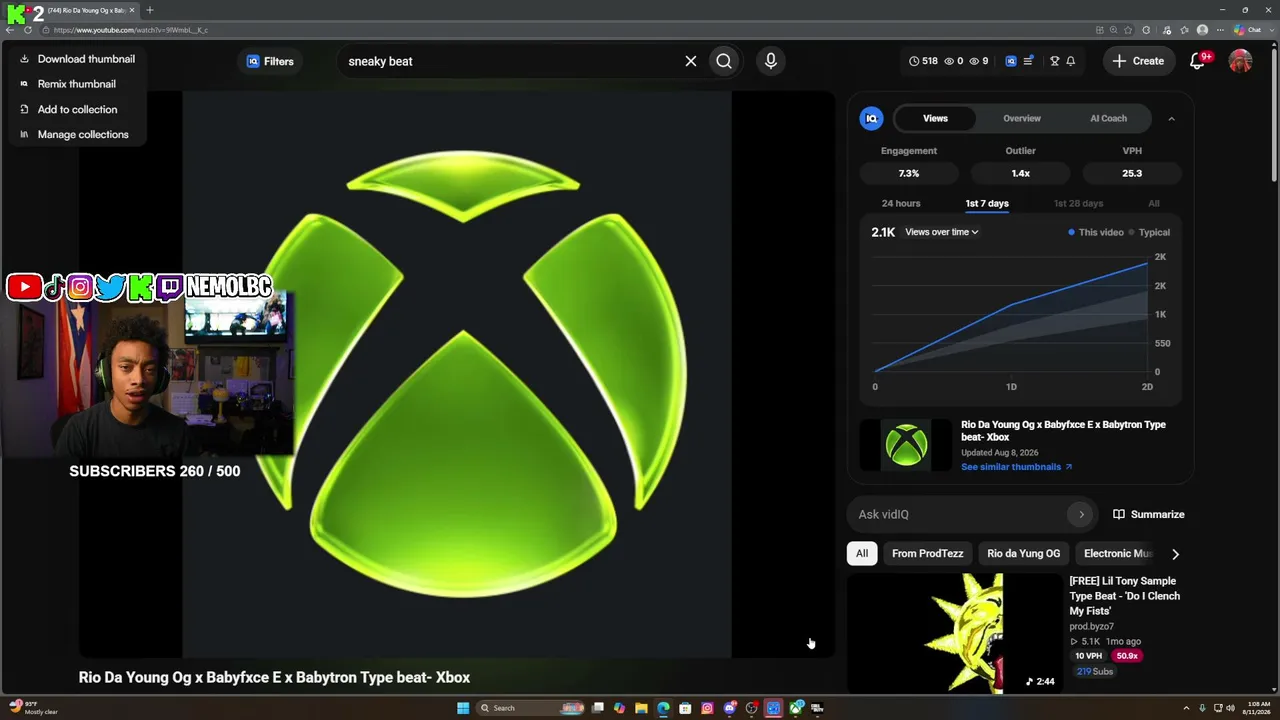Open the account avatar menu
The width and height of the screenshot is (1280, 720).
click(x=1240, y=61)
